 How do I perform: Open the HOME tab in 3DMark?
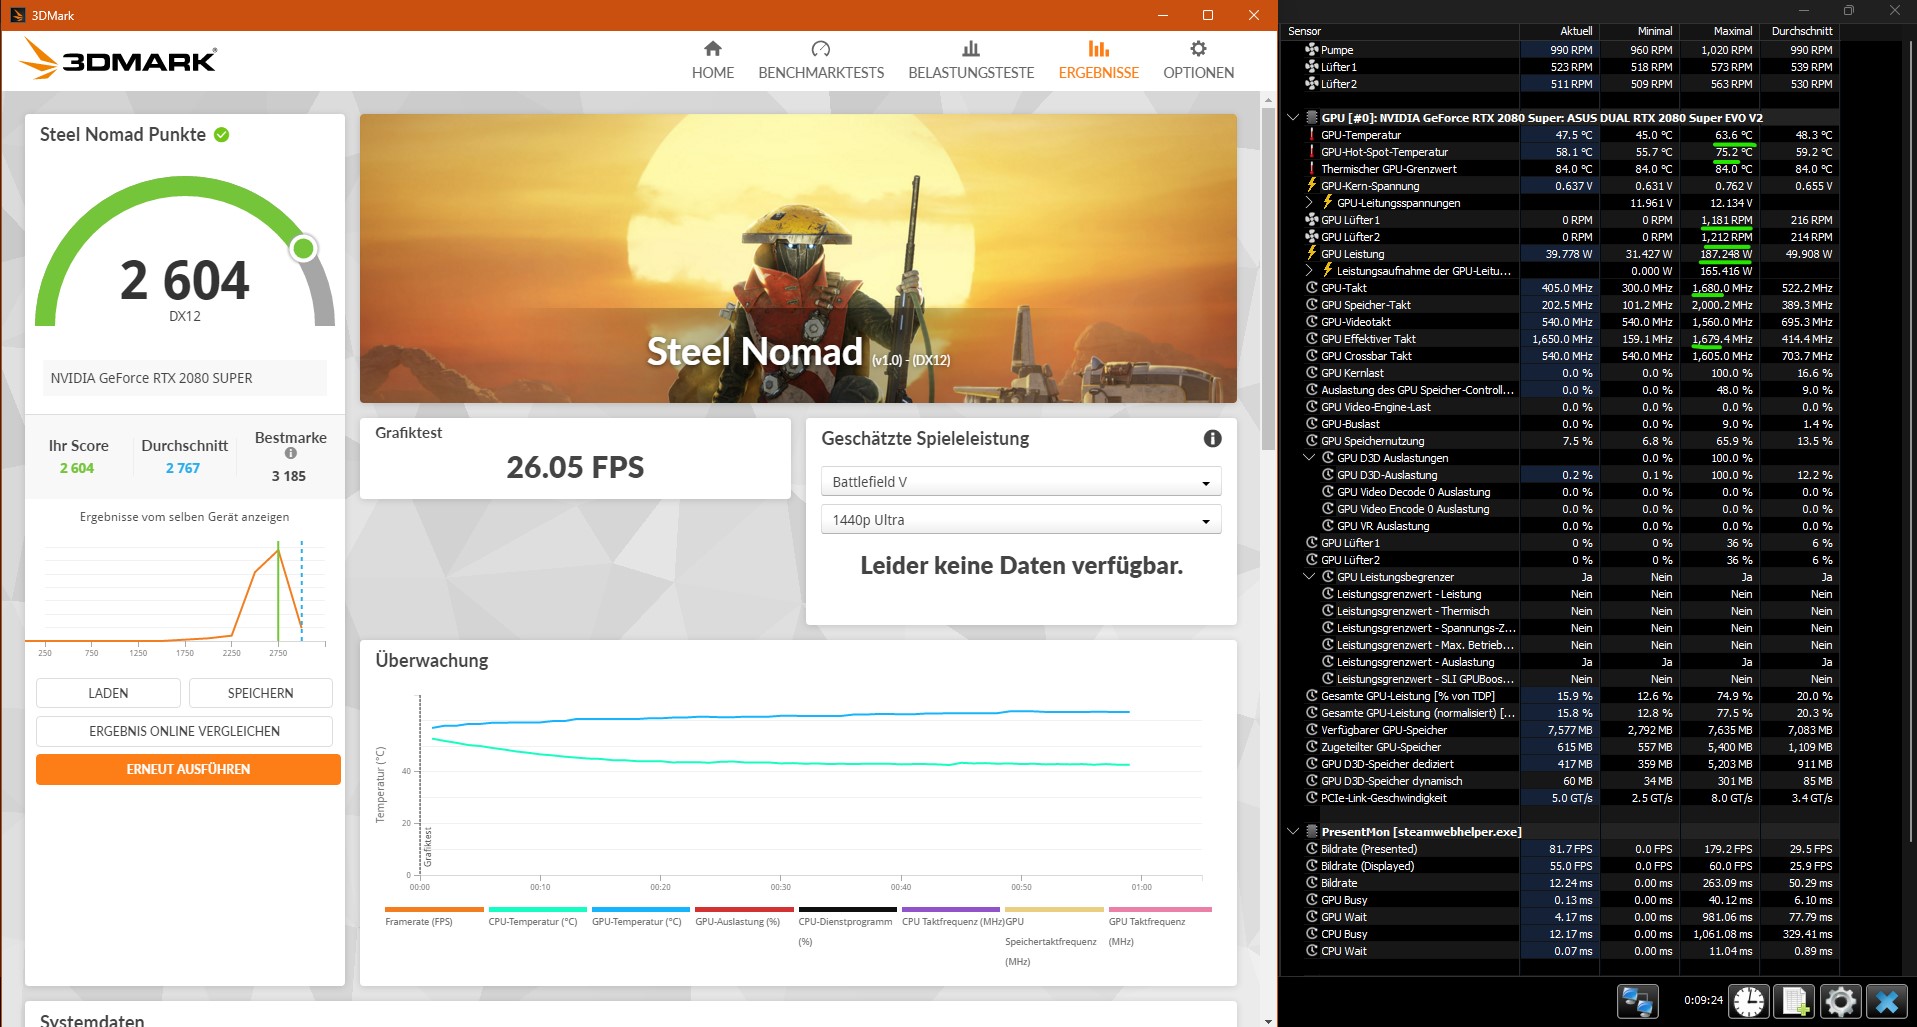click(x=712, y=60)
